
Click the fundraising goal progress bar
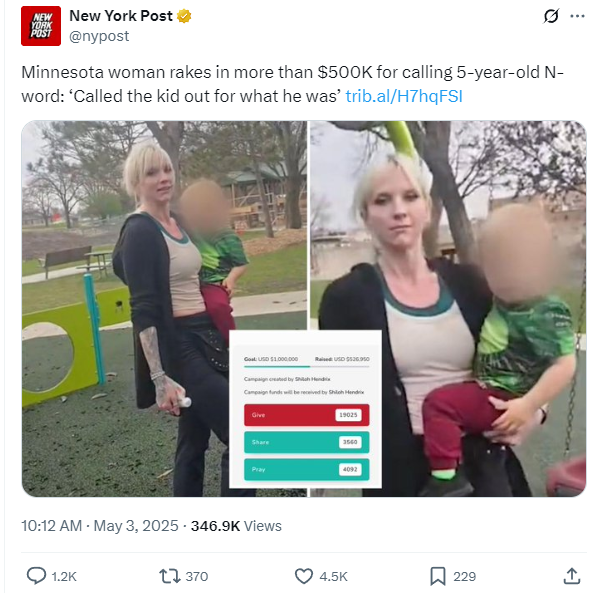(307, 366)
